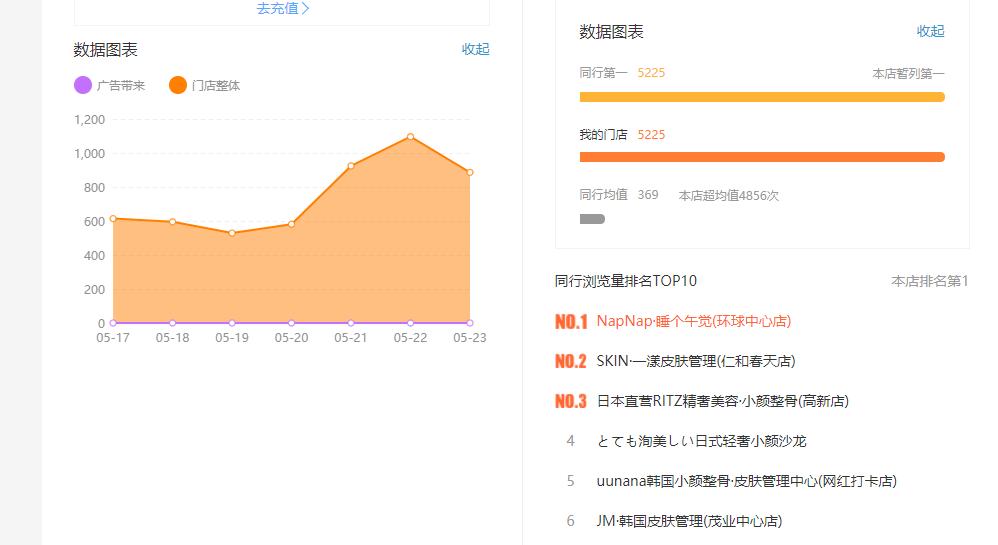Toggle the orange 门店整体 legend circle
Screen dimensions: 998x545
pos(178,85)
